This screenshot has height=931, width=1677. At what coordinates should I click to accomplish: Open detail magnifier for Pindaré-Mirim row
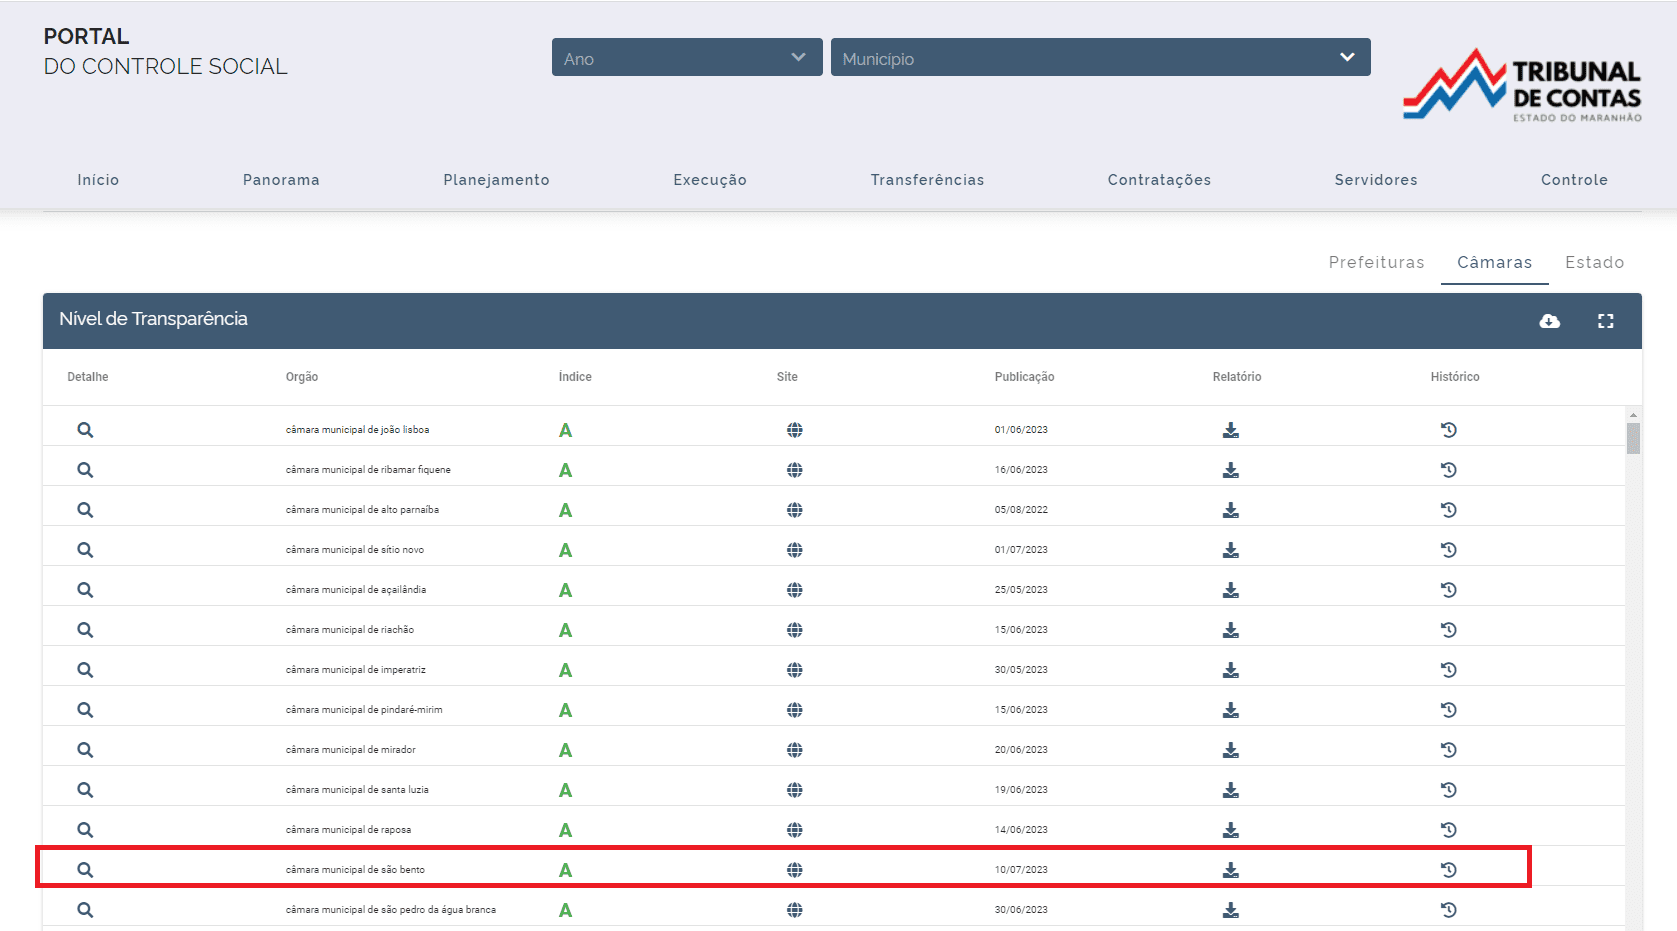click(85, 710)
